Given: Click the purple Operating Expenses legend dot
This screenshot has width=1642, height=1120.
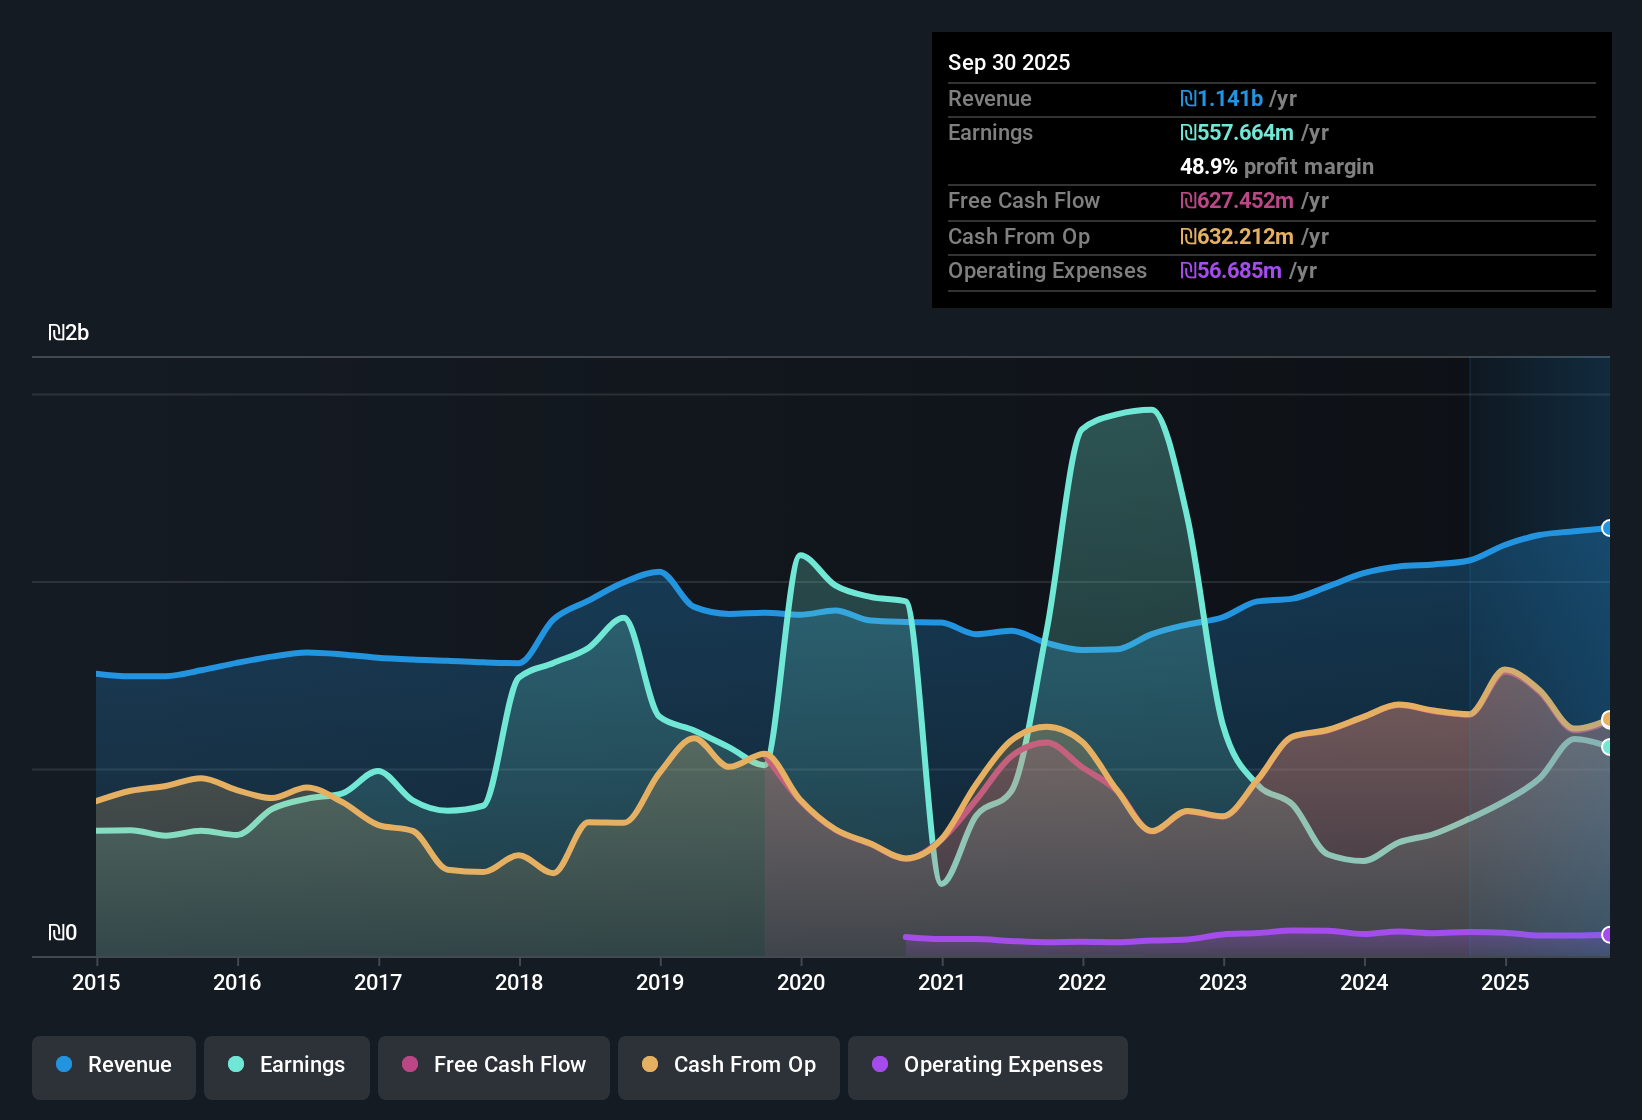Looking at the screenshot, I should [x=880, y=1064].
